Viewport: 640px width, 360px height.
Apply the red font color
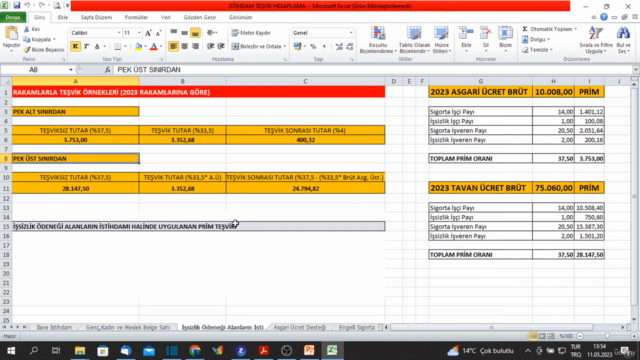[154, 47]
